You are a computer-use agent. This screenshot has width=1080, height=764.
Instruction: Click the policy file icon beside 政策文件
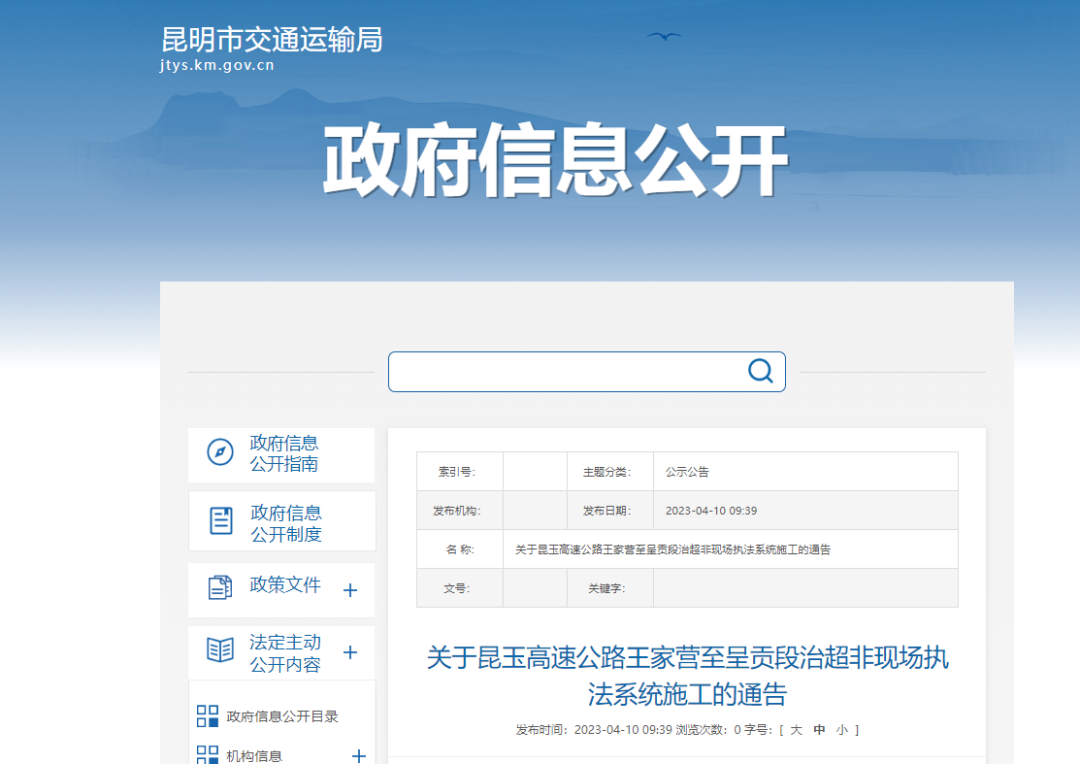coord(222,586)
